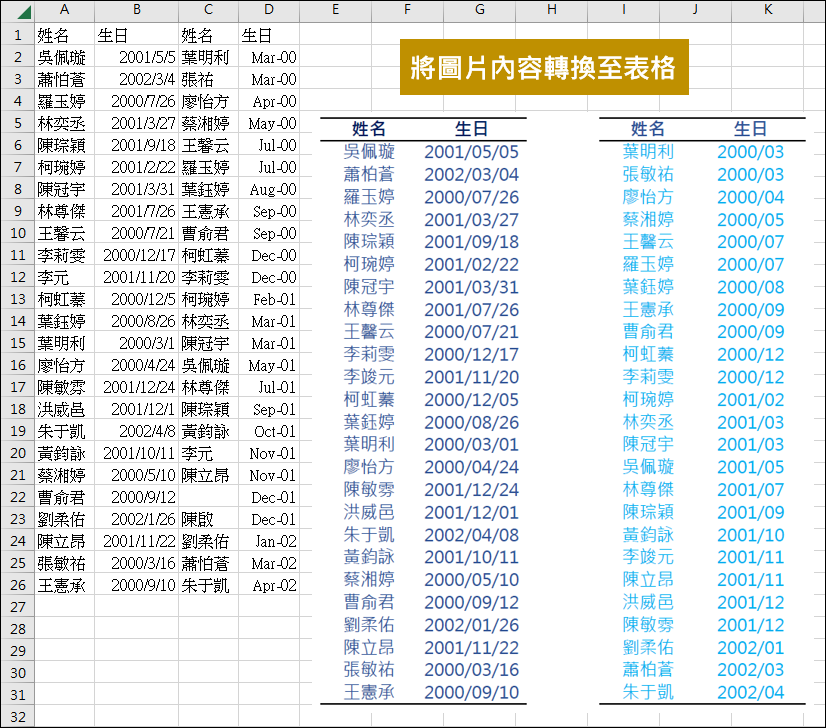This screenshot has height=728, width=826.
Task: Select date cell 2000/12/17
Action: tap(136, 255)
